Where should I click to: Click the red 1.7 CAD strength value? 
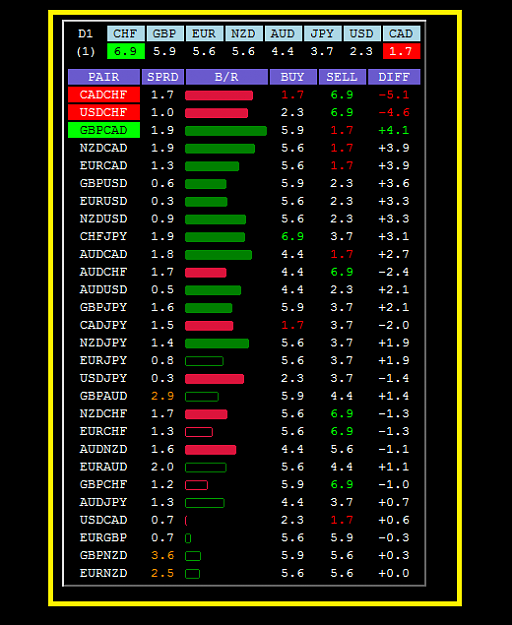[401, 51]
